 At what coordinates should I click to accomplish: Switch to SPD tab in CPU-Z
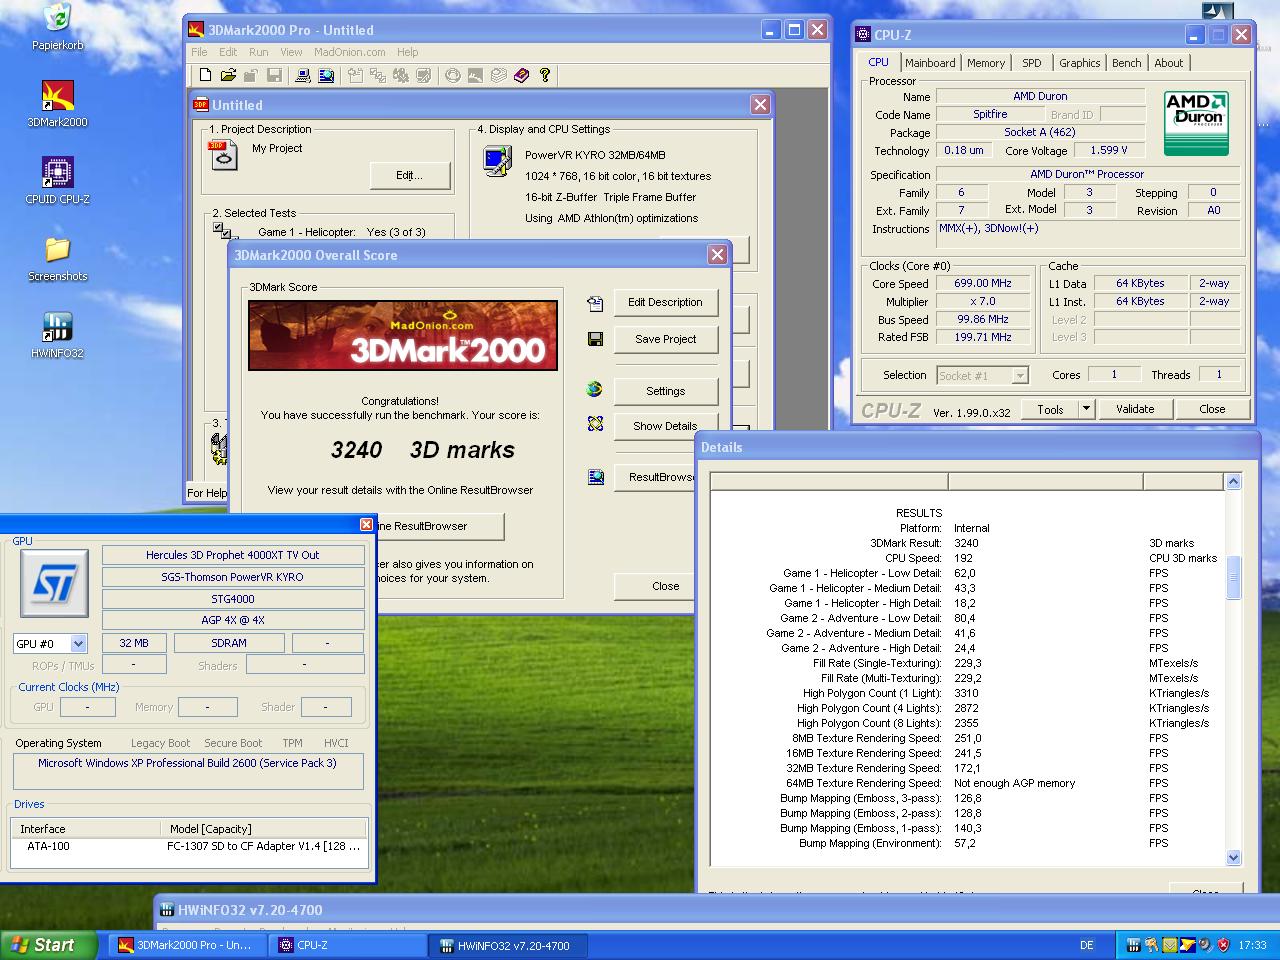[1031, 63]
